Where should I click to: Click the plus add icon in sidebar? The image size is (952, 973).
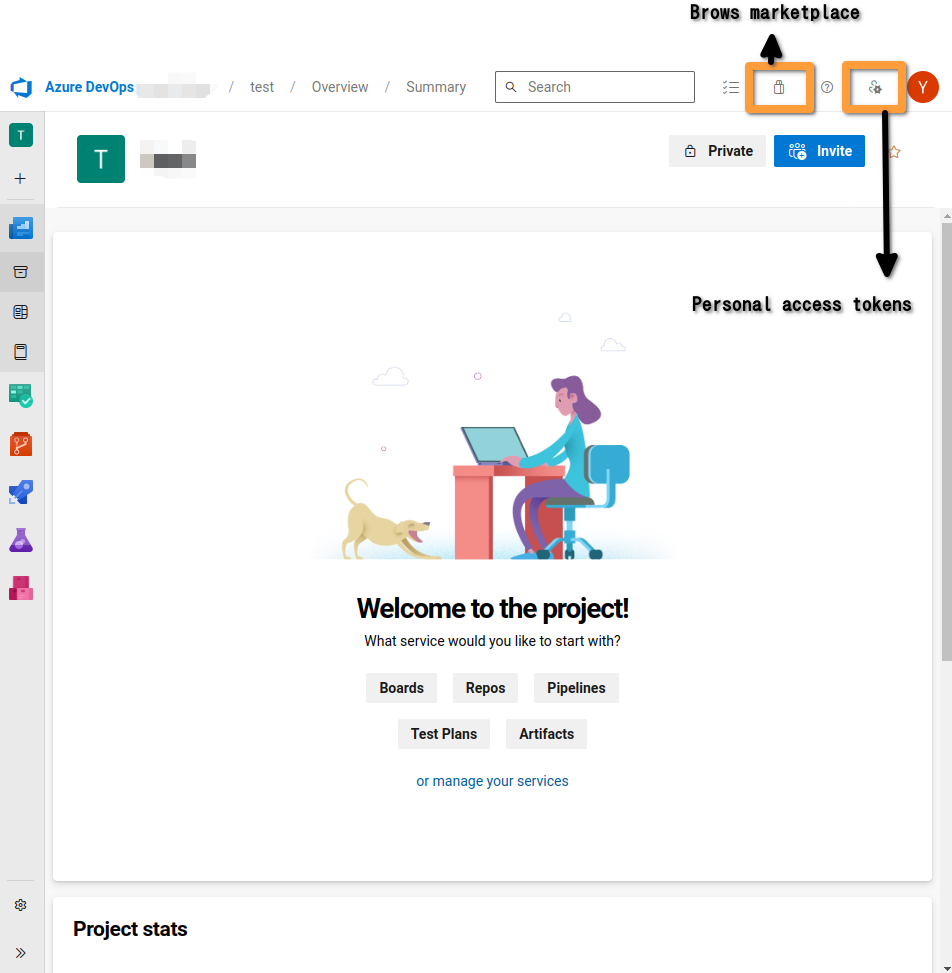point(20,179)
